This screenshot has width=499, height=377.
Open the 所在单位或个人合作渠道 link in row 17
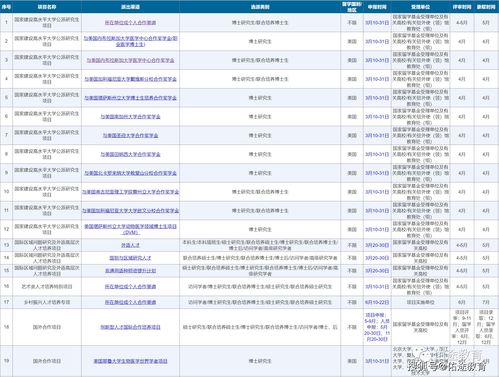point(130,302)
